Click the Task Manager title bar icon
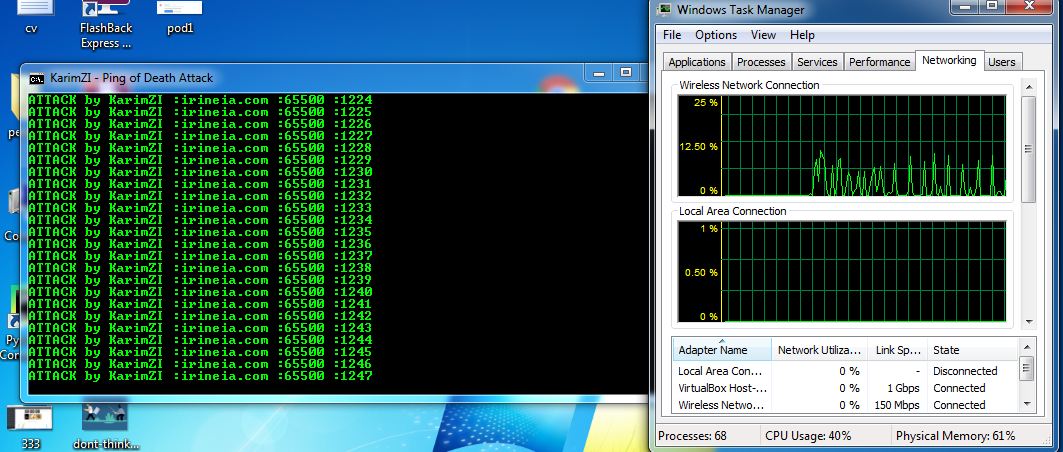Screen dimensions: 1063x452 [x=665, y=9]
